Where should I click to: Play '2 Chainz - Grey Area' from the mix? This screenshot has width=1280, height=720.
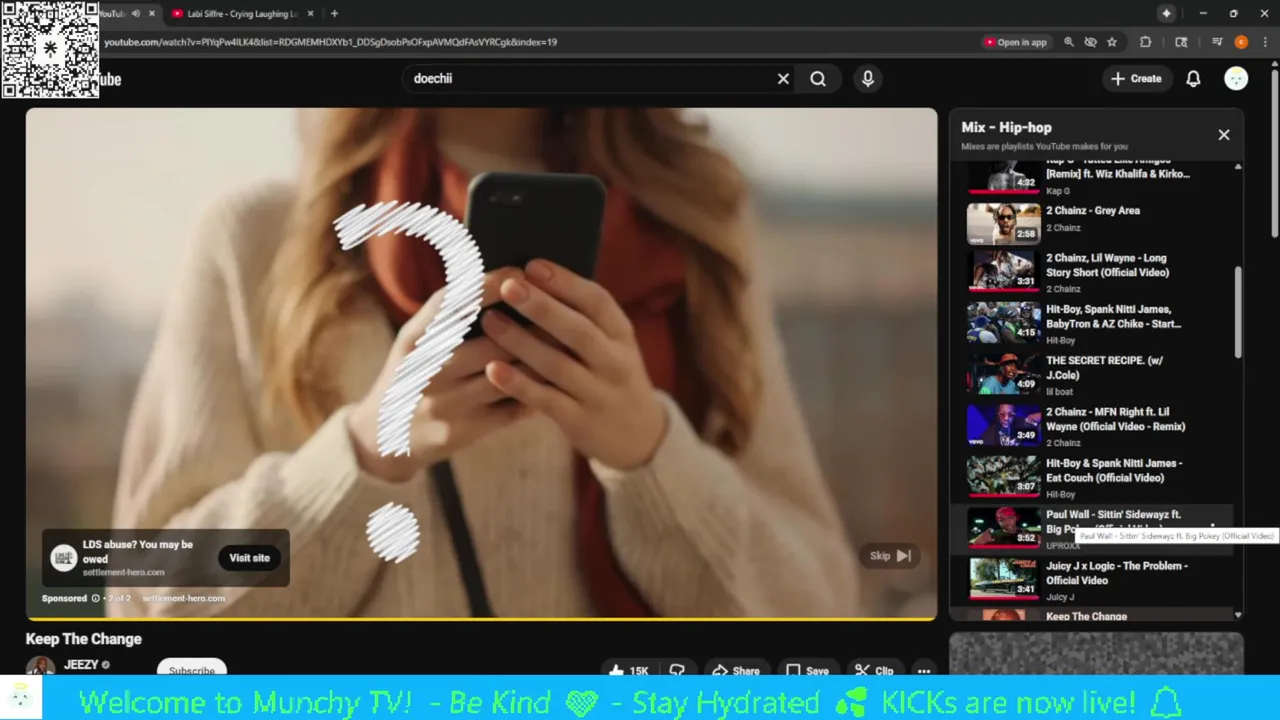[x=1100, y=220]
